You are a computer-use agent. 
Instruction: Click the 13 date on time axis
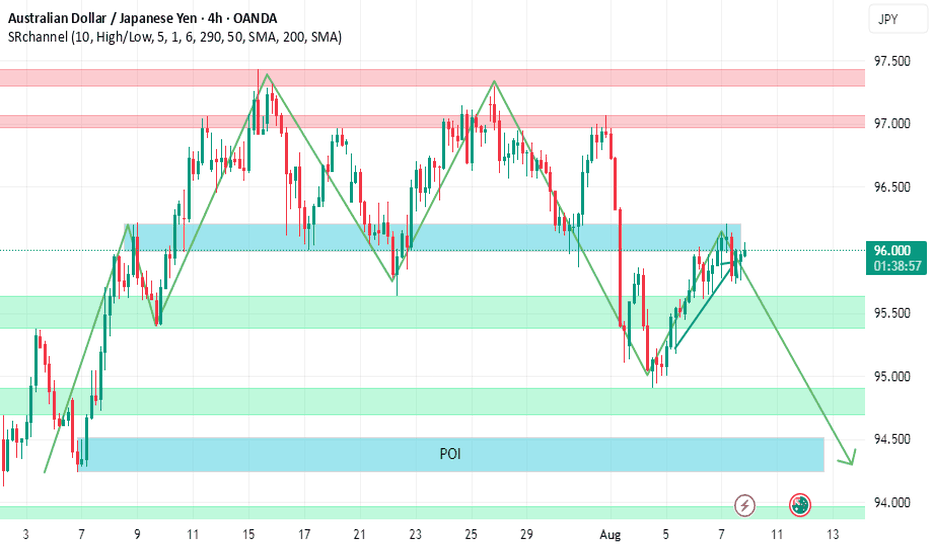[833, 535]
